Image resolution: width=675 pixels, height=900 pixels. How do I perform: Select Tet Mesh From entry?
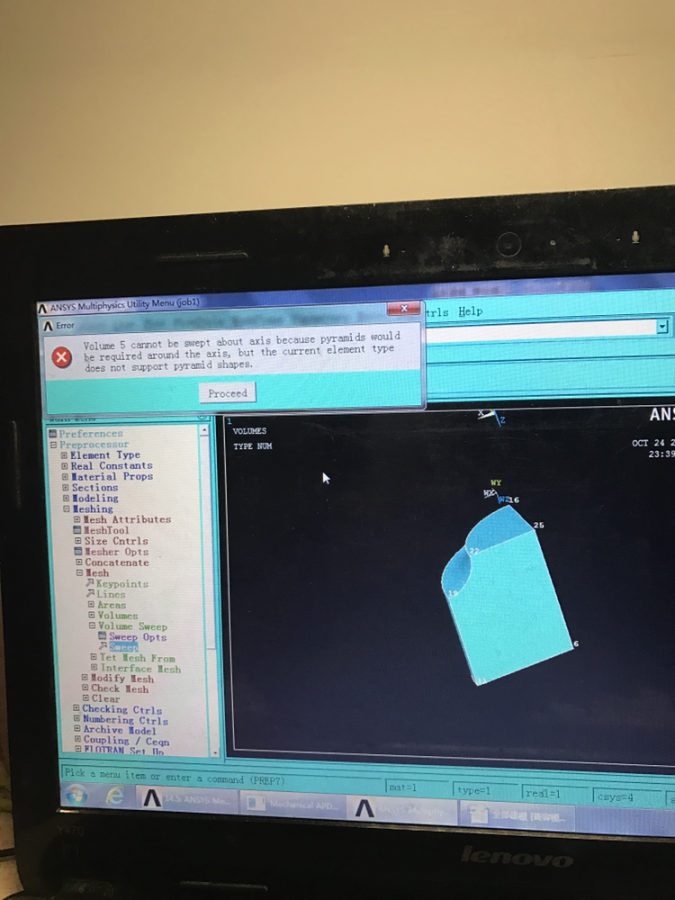[137, 658]
